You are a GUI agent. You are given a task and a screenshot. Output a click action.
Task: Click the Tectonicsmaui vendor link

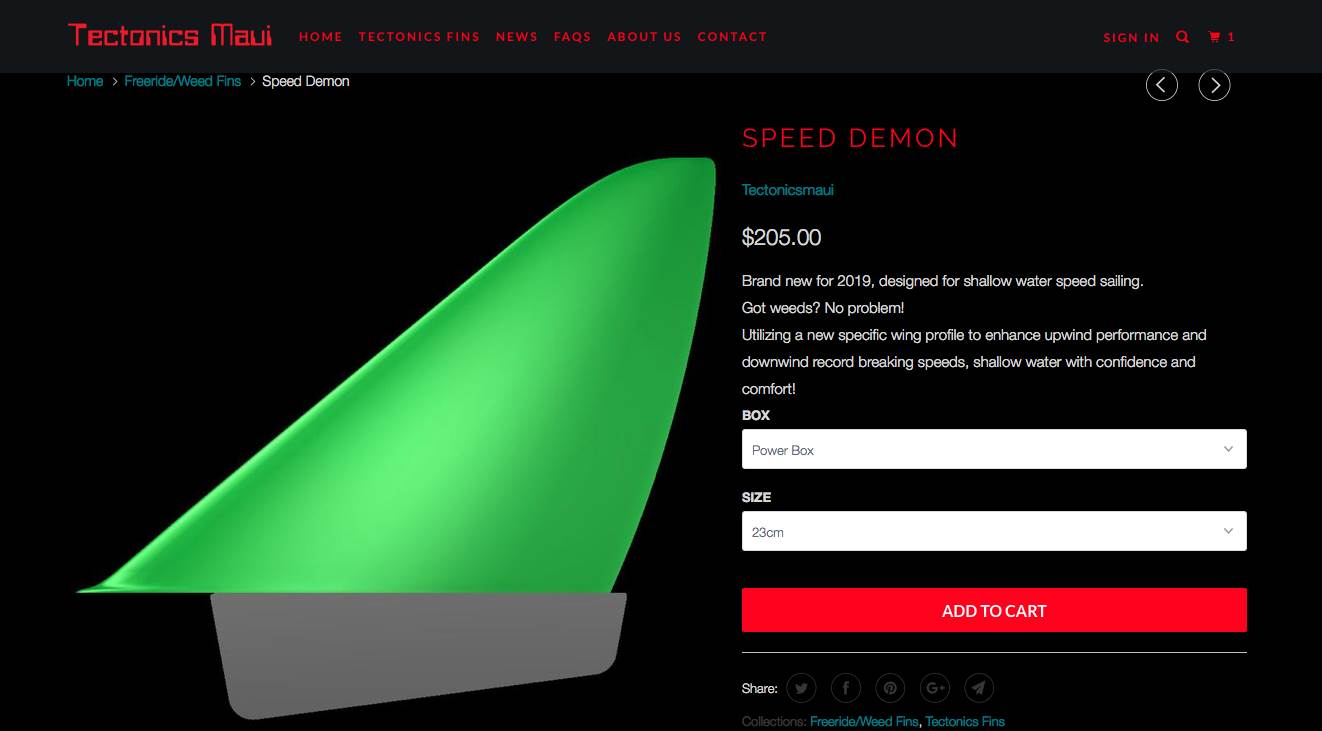pos(788,190)
